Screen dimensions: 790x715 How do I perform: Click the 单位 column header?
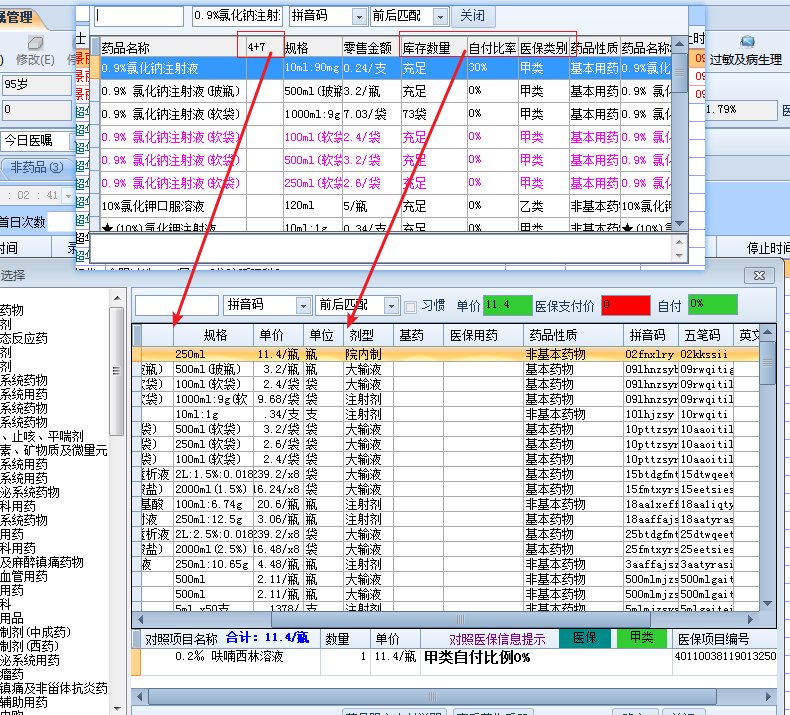(x=323, y=335)
